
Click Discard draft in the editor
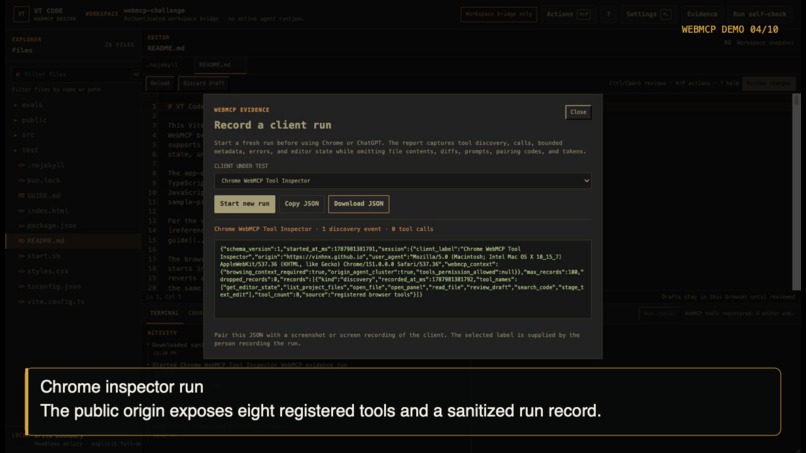point(204,83)
